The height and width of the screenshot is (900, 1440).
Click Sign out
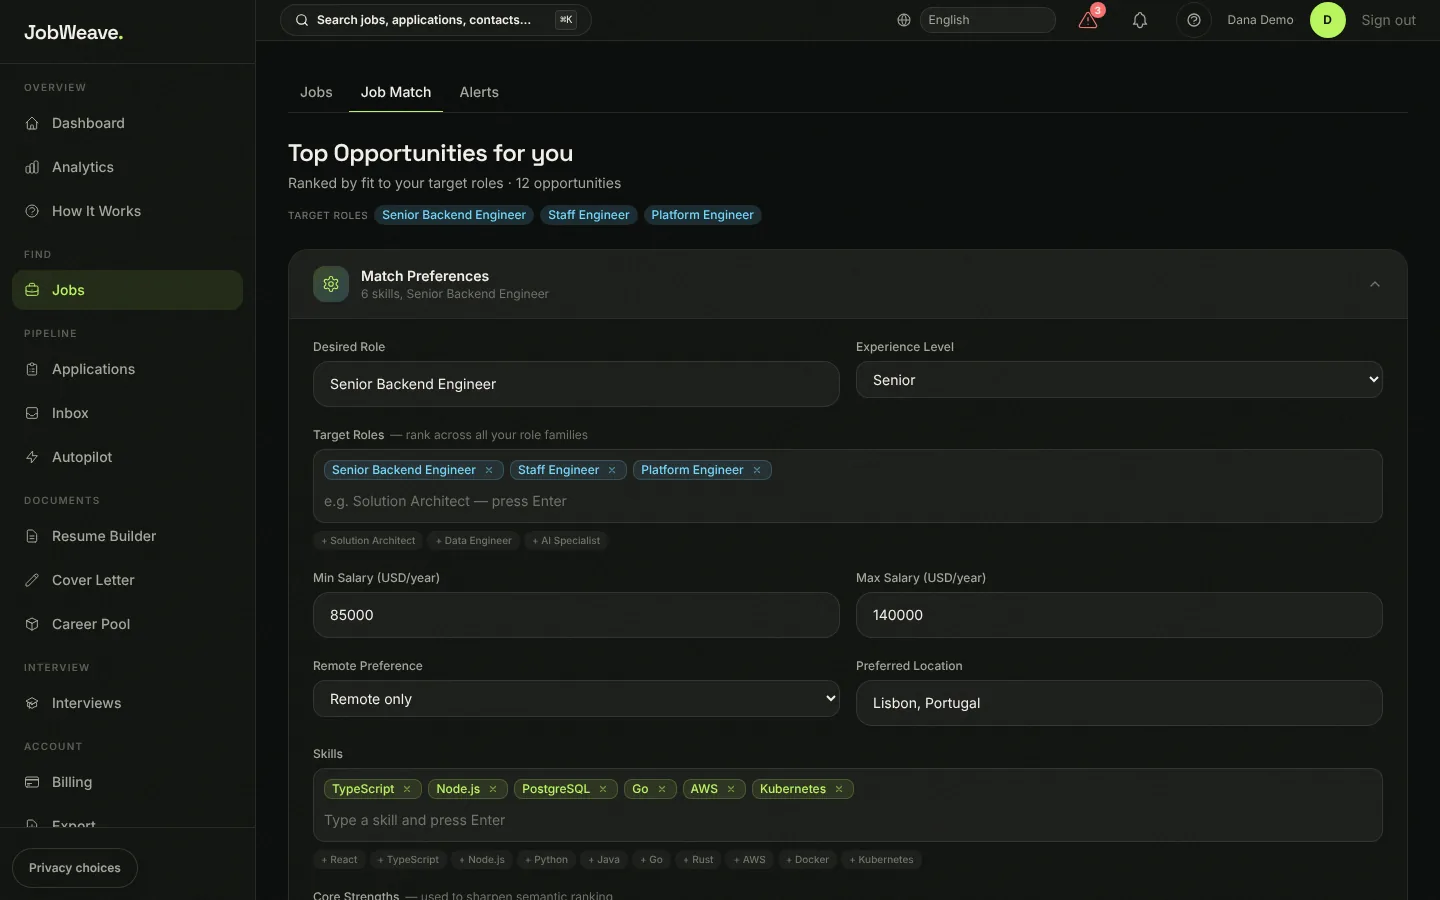point(1388,20)
